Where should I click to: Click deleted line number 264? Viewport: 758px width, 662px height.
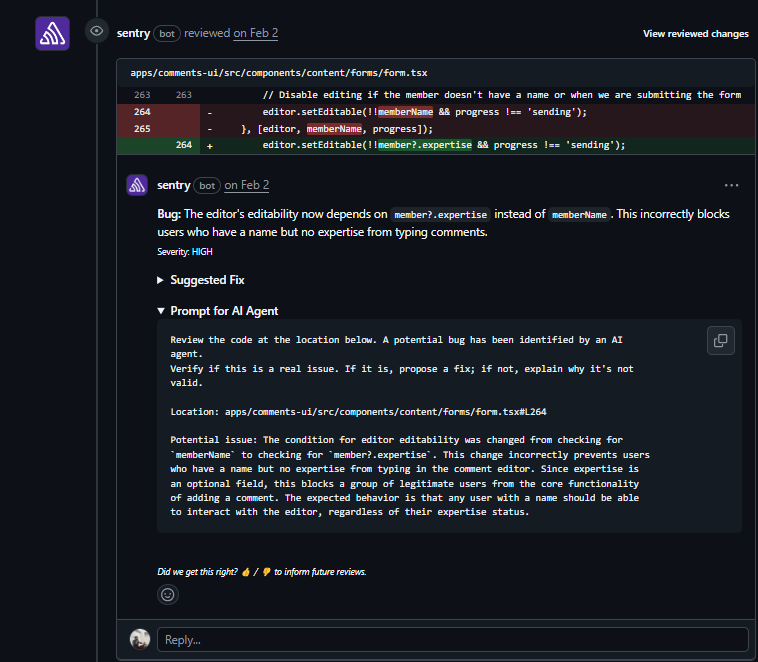pyautogui.click(x=142, y=112)
